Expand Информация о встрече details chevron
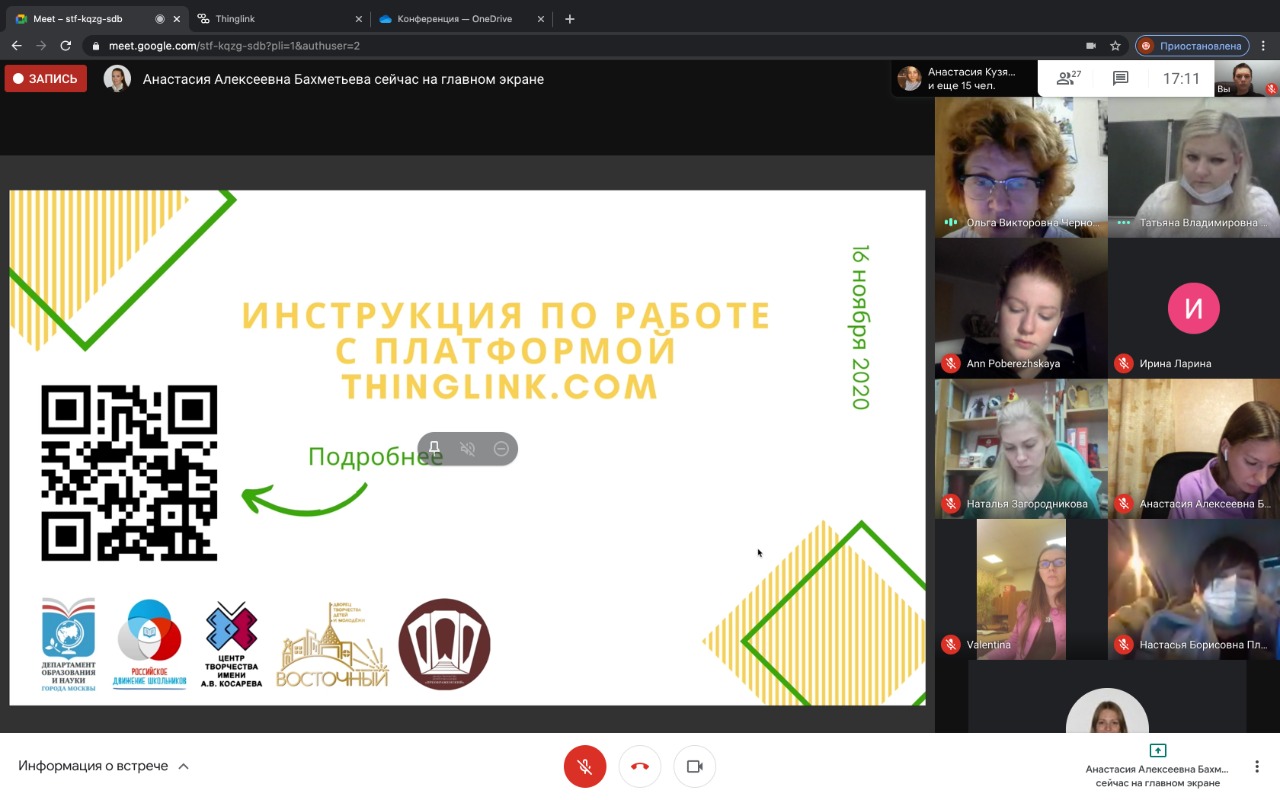1280x800 pixels. tap(183, 766)
